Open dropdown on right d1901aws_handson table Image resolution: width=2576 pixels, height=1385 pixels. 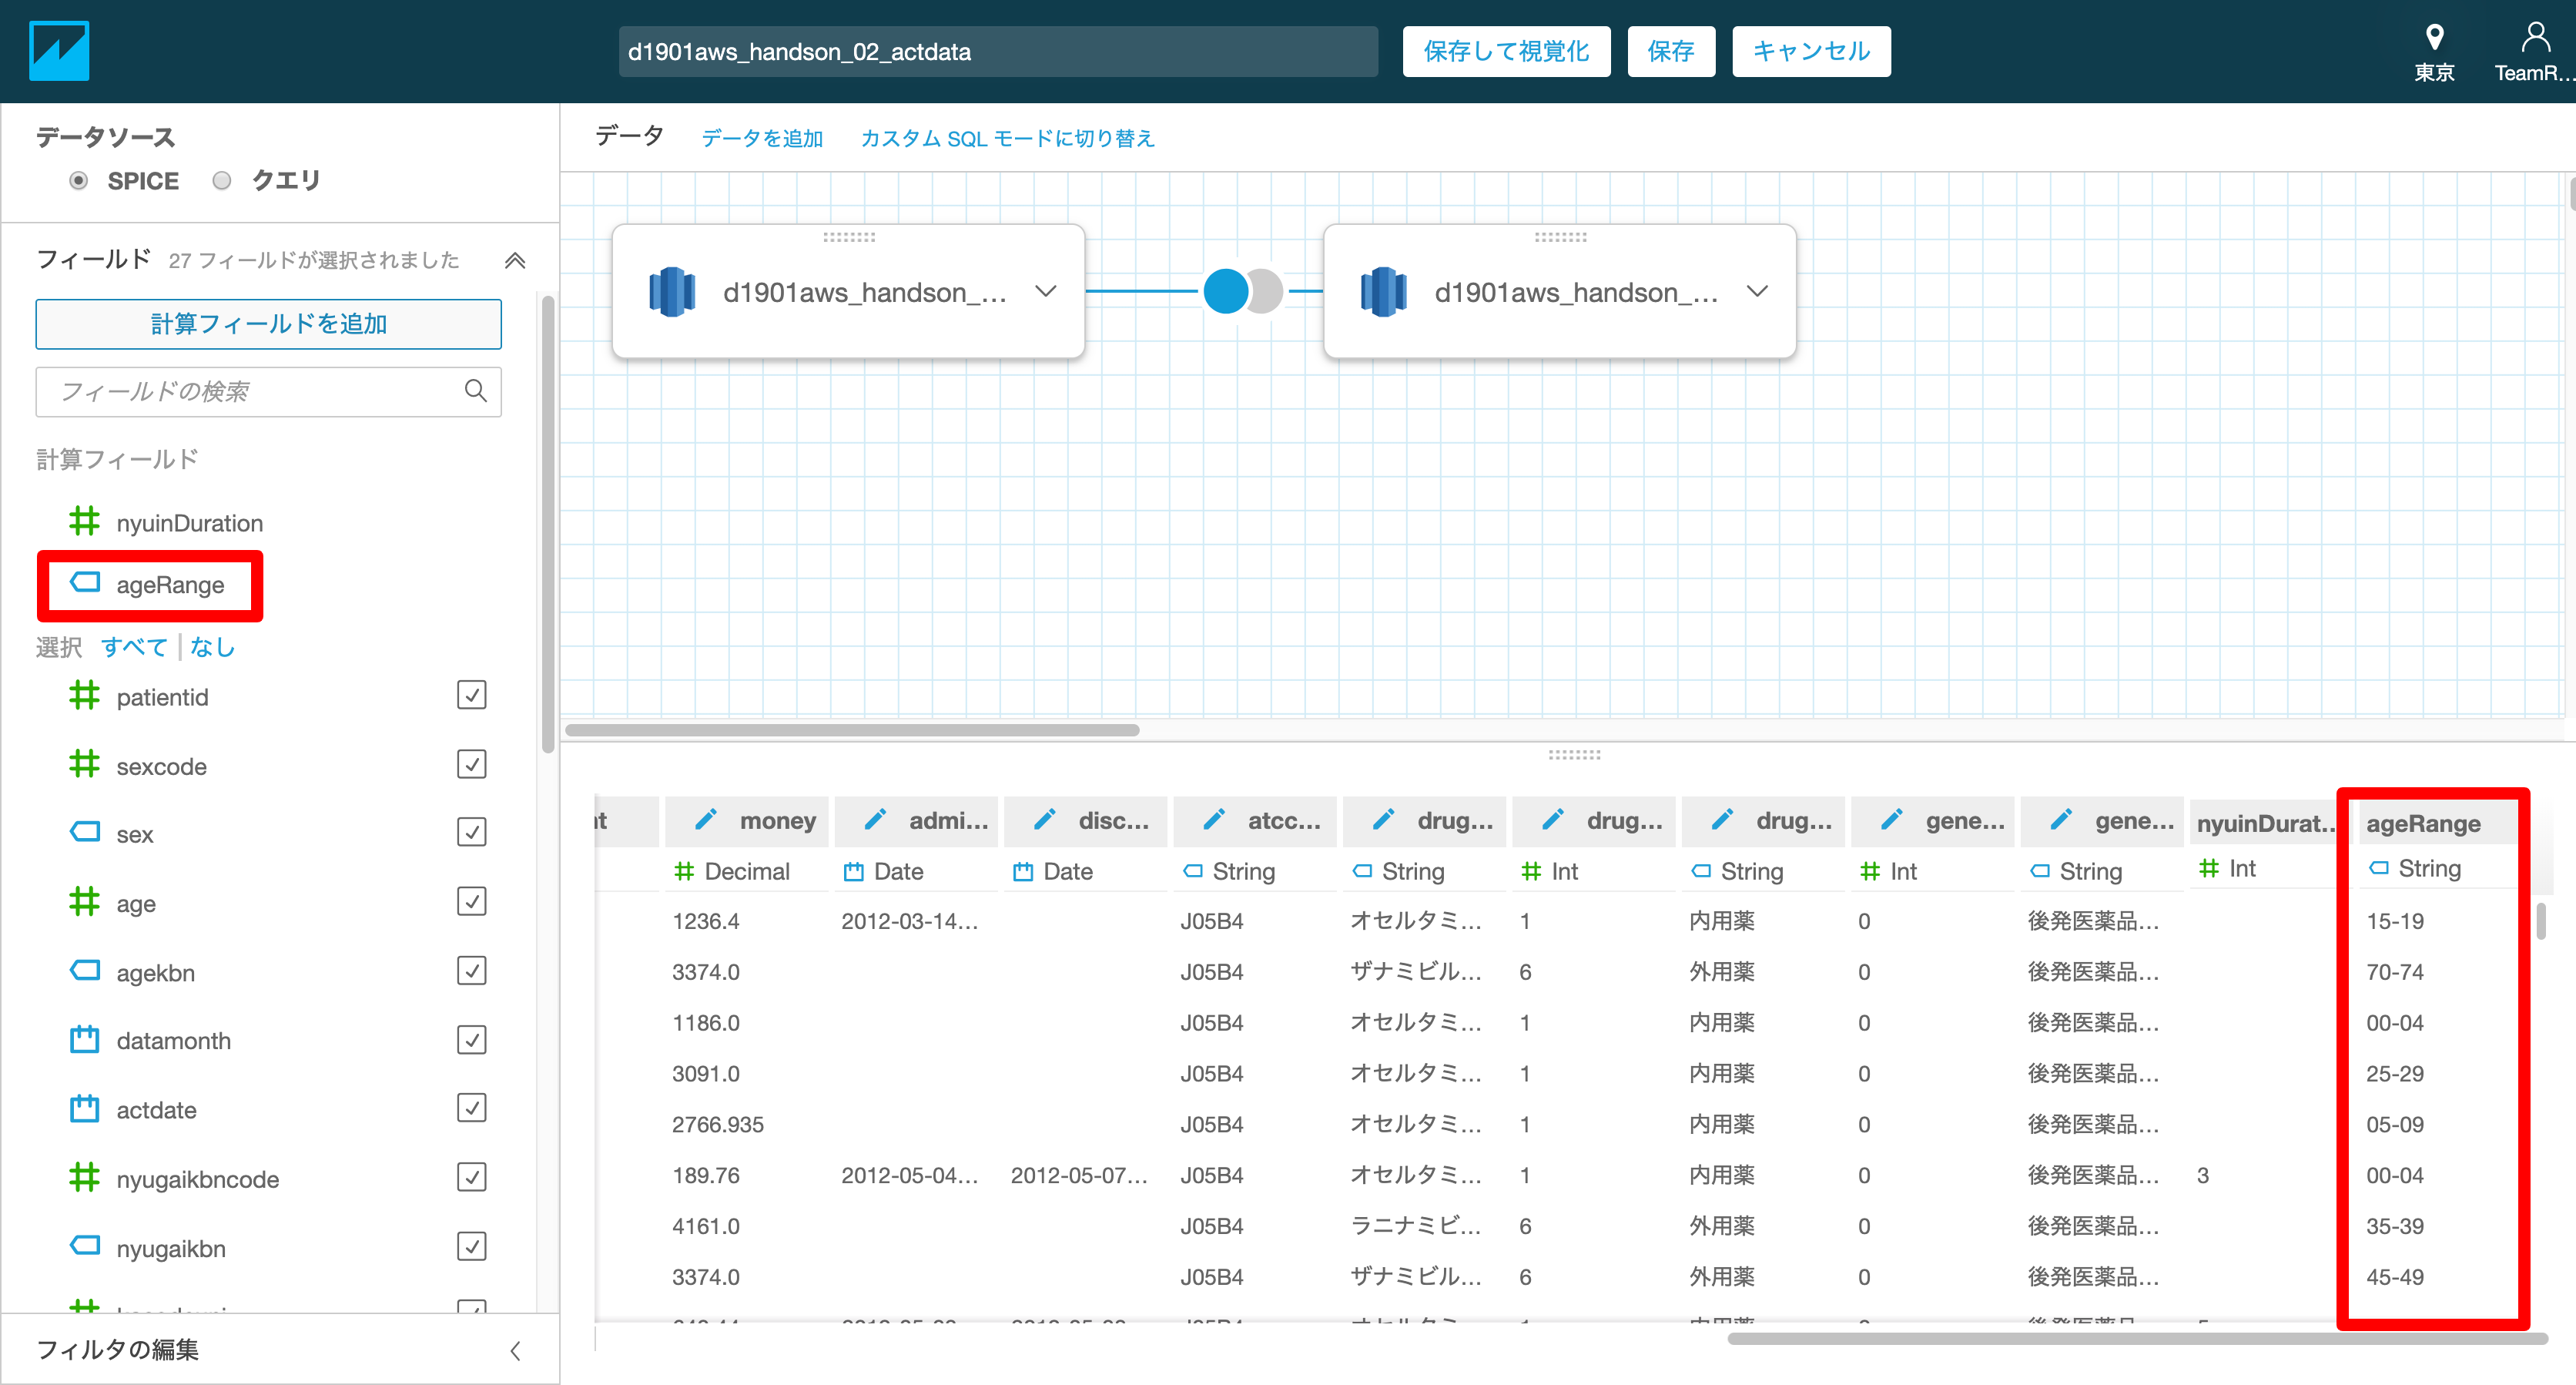(x=1757, y=291)
